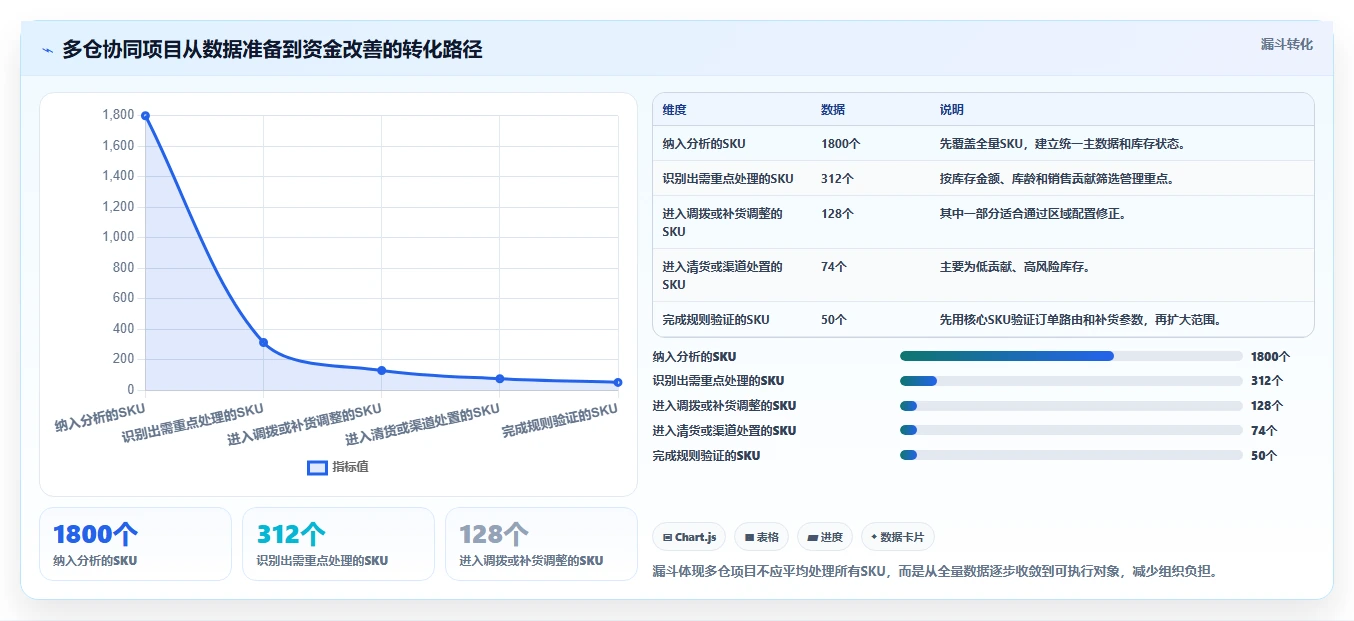This screenshot has height=621, width=1354.
Task: Select the 数据卡片 tag chip
Action: 897,537
